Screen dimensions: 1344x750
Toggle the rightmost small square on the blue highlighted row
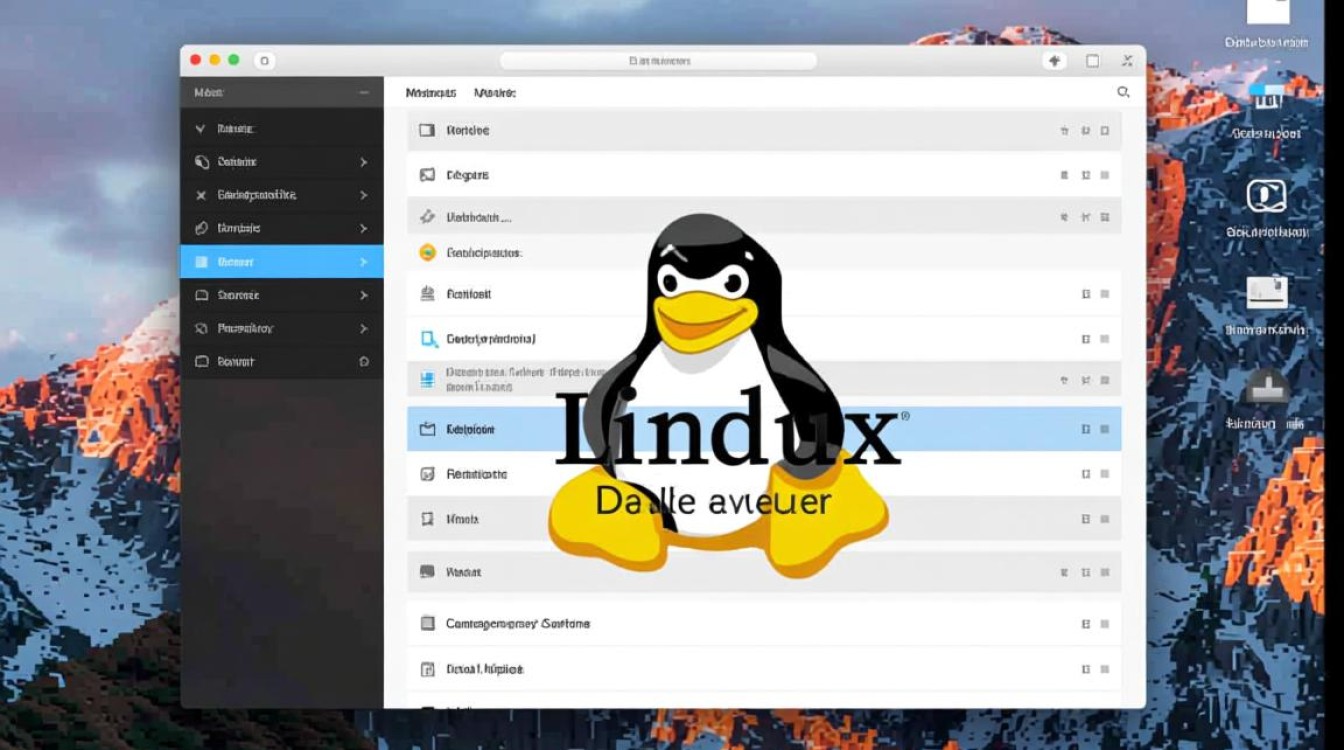[1105, 429]
